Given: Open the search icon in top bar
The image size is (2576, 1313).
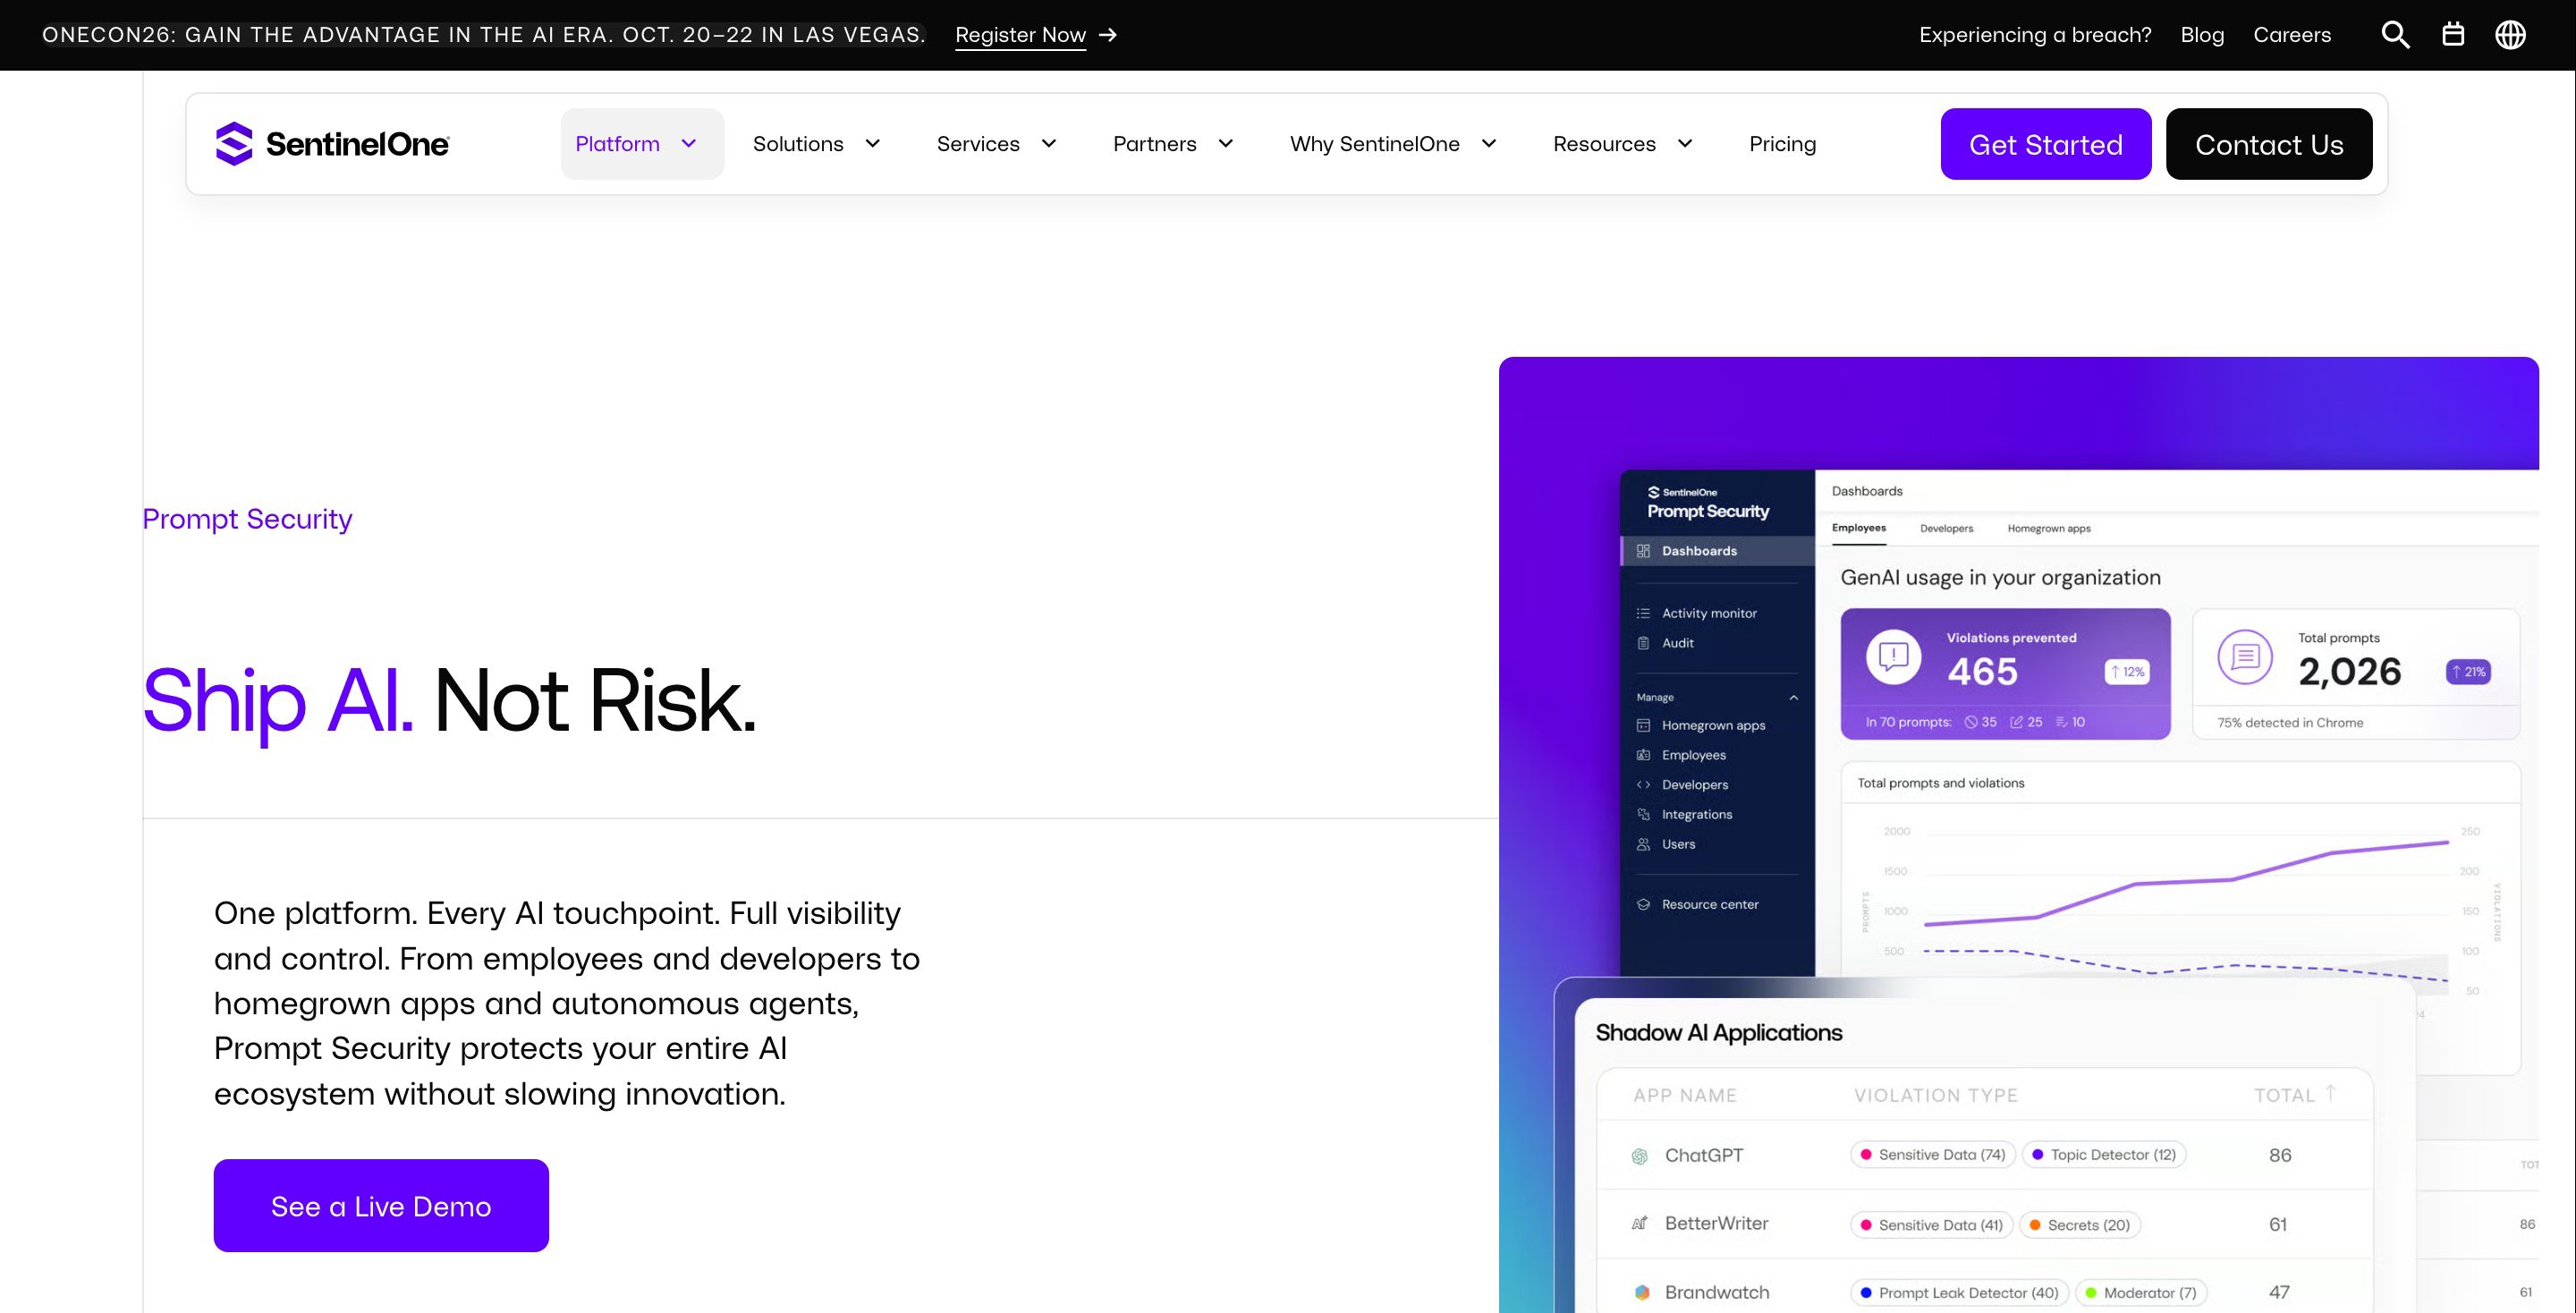Looking at the screenshot, I should pos(2395,35).
